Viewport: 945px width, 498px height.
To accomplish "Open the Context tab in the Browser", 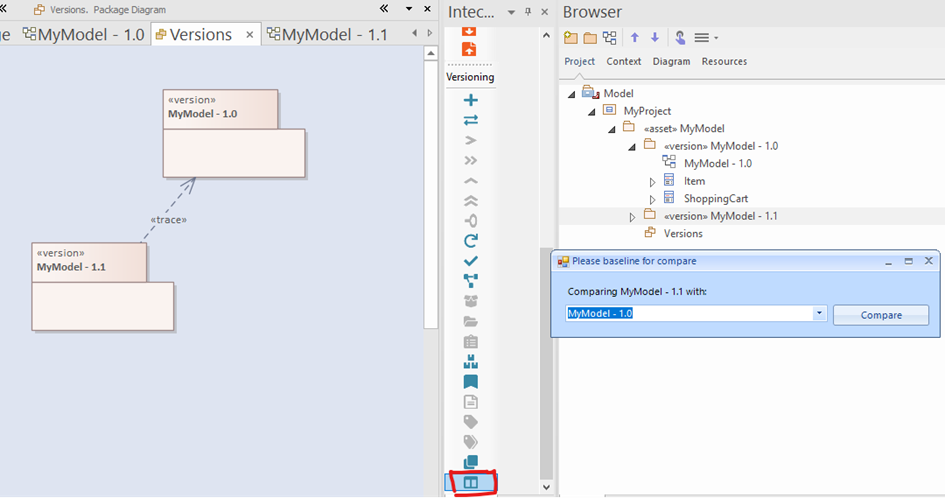I will pyautogui.click(x=624, y=61).
